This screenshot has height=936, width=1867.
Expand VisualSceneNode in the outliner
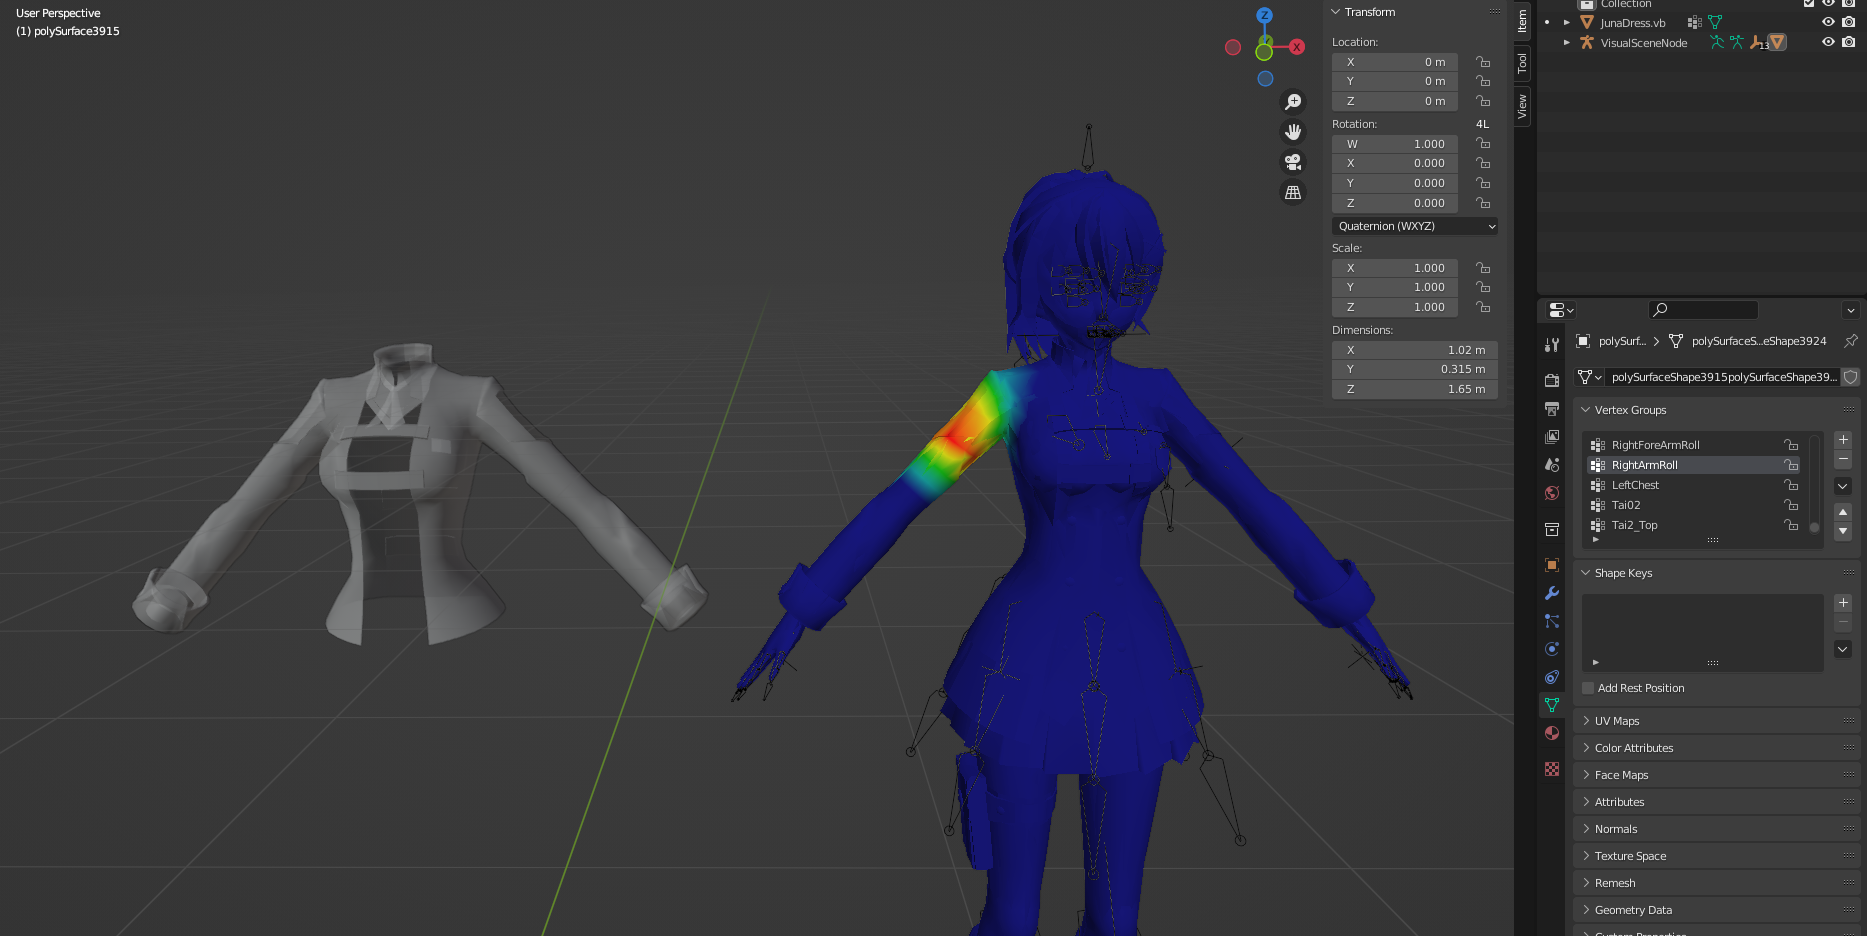(1566, 43)
